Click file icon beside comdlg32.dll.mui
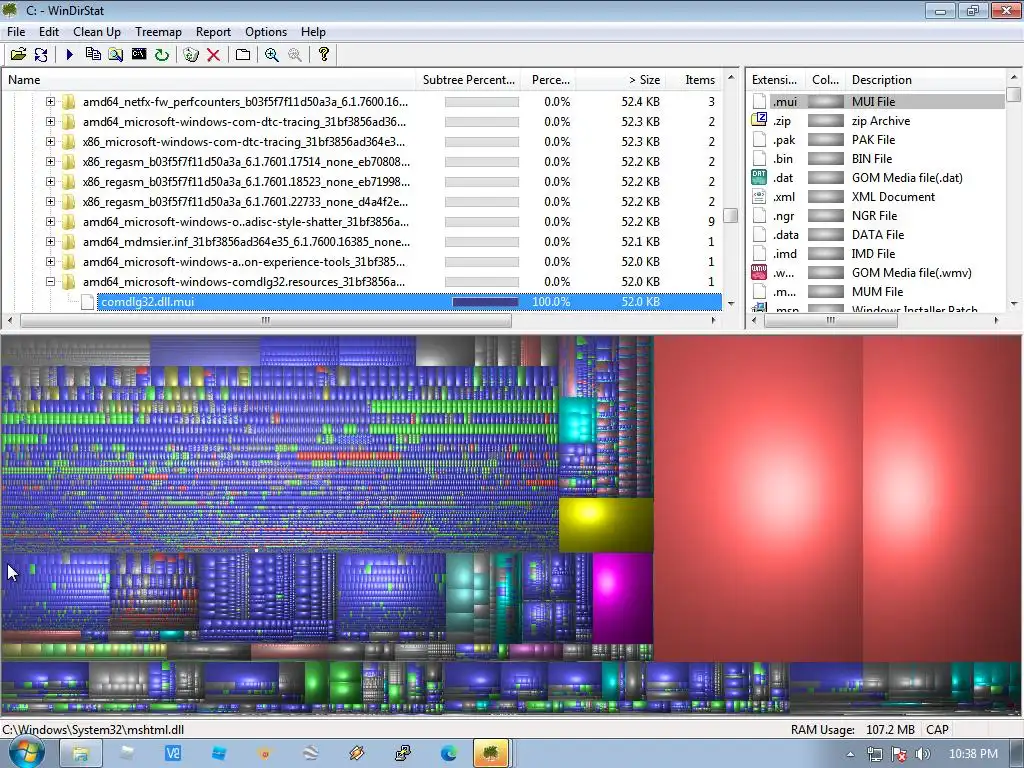Image resolution: width=1024 pixels, height=768 pixels. 88,302
